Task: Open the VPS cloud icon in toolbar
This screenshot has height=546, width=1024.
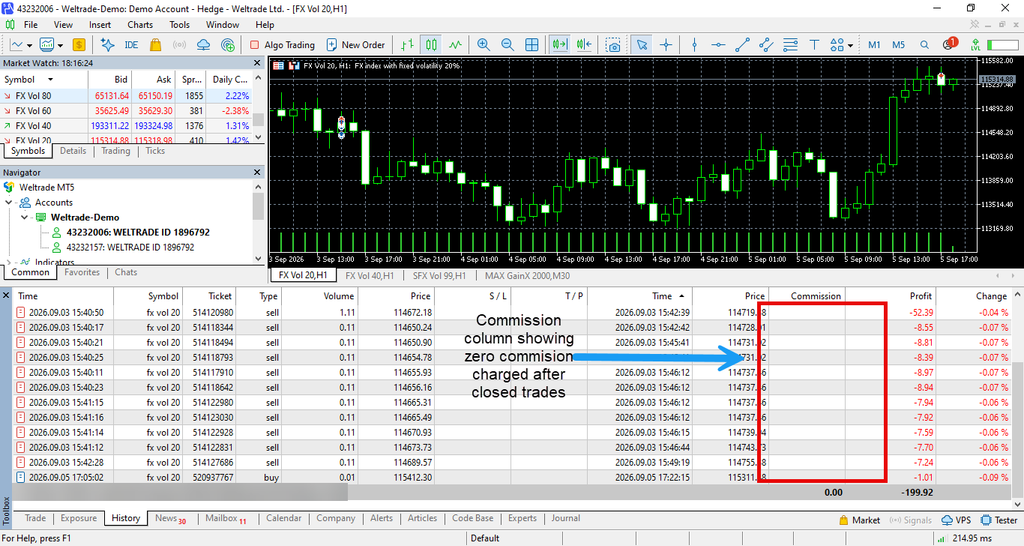Action: coord(204,45)
